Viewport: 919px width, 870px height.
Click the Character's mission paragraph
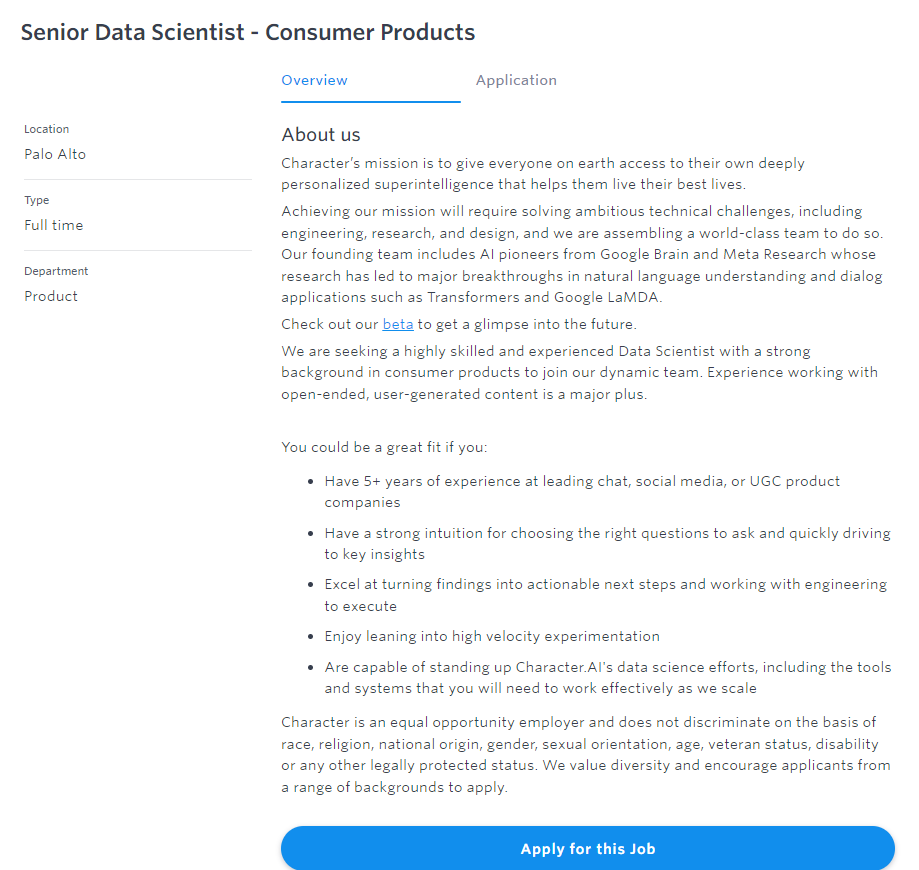tap(542, 173)
